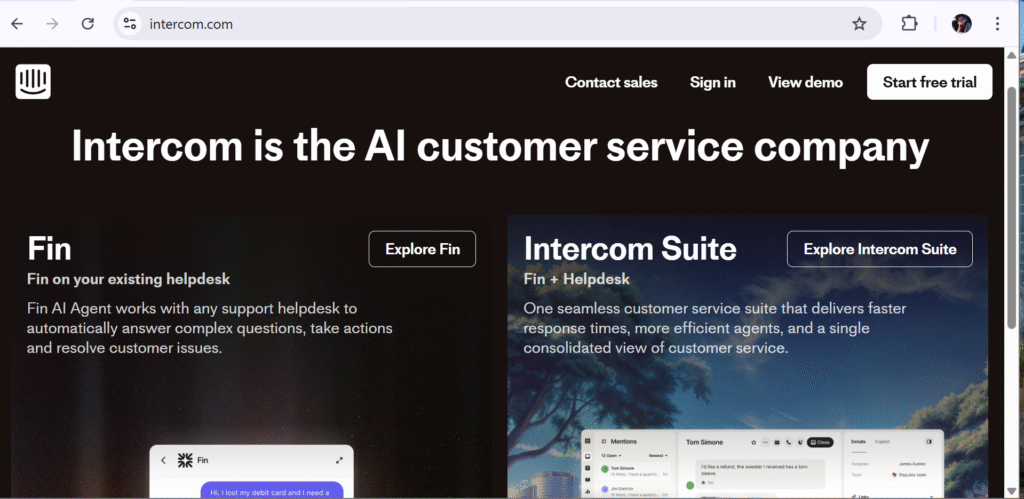
Task: Click the Explore Intercom Suite button
Action: (880, 249)
